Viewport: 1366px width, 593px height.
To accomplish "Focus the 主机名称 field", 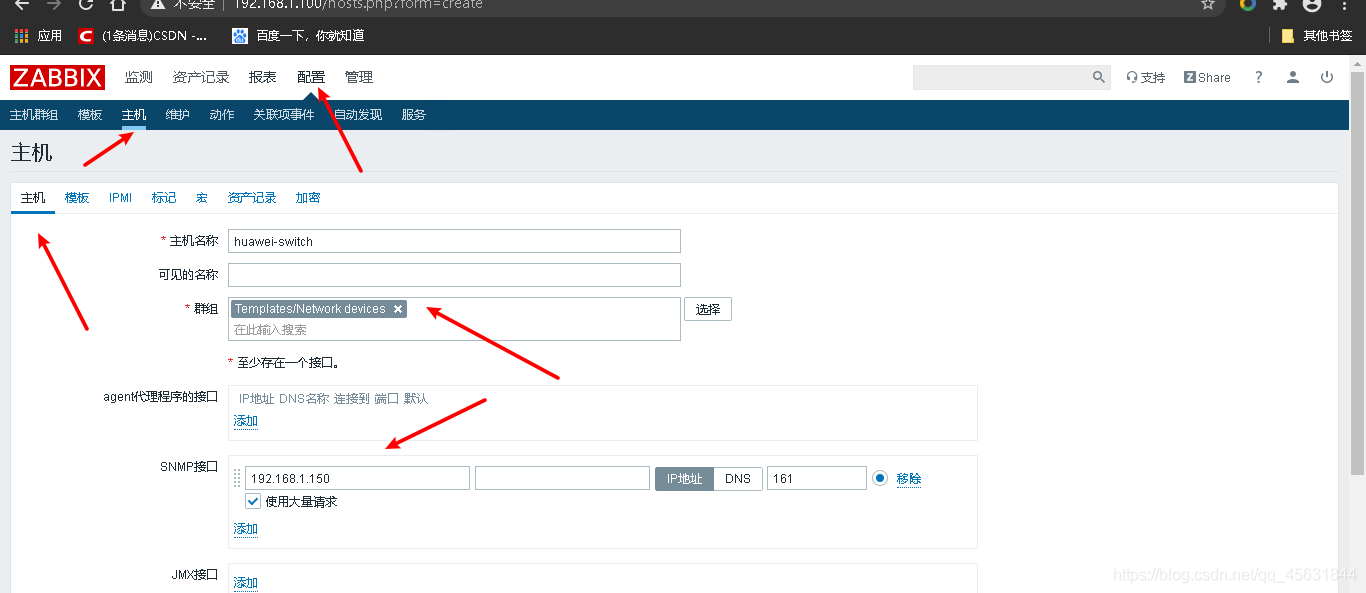I will pos(454,241).
